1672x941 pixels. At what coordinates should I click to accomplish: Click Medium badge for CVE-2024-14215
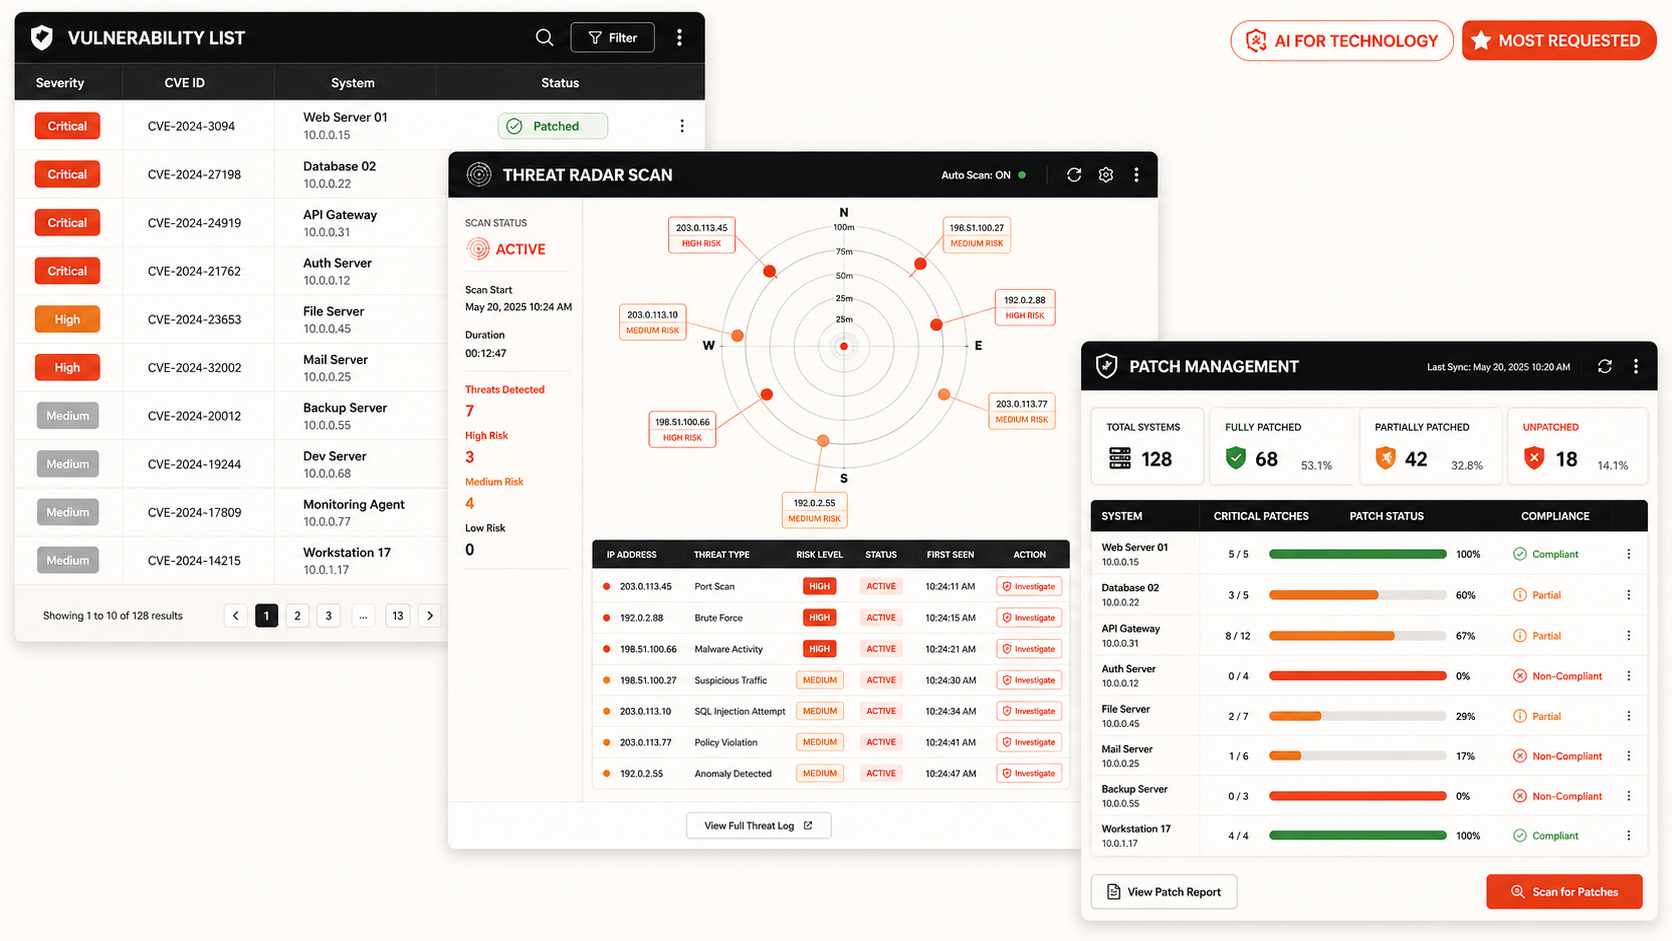click(67, 561)
